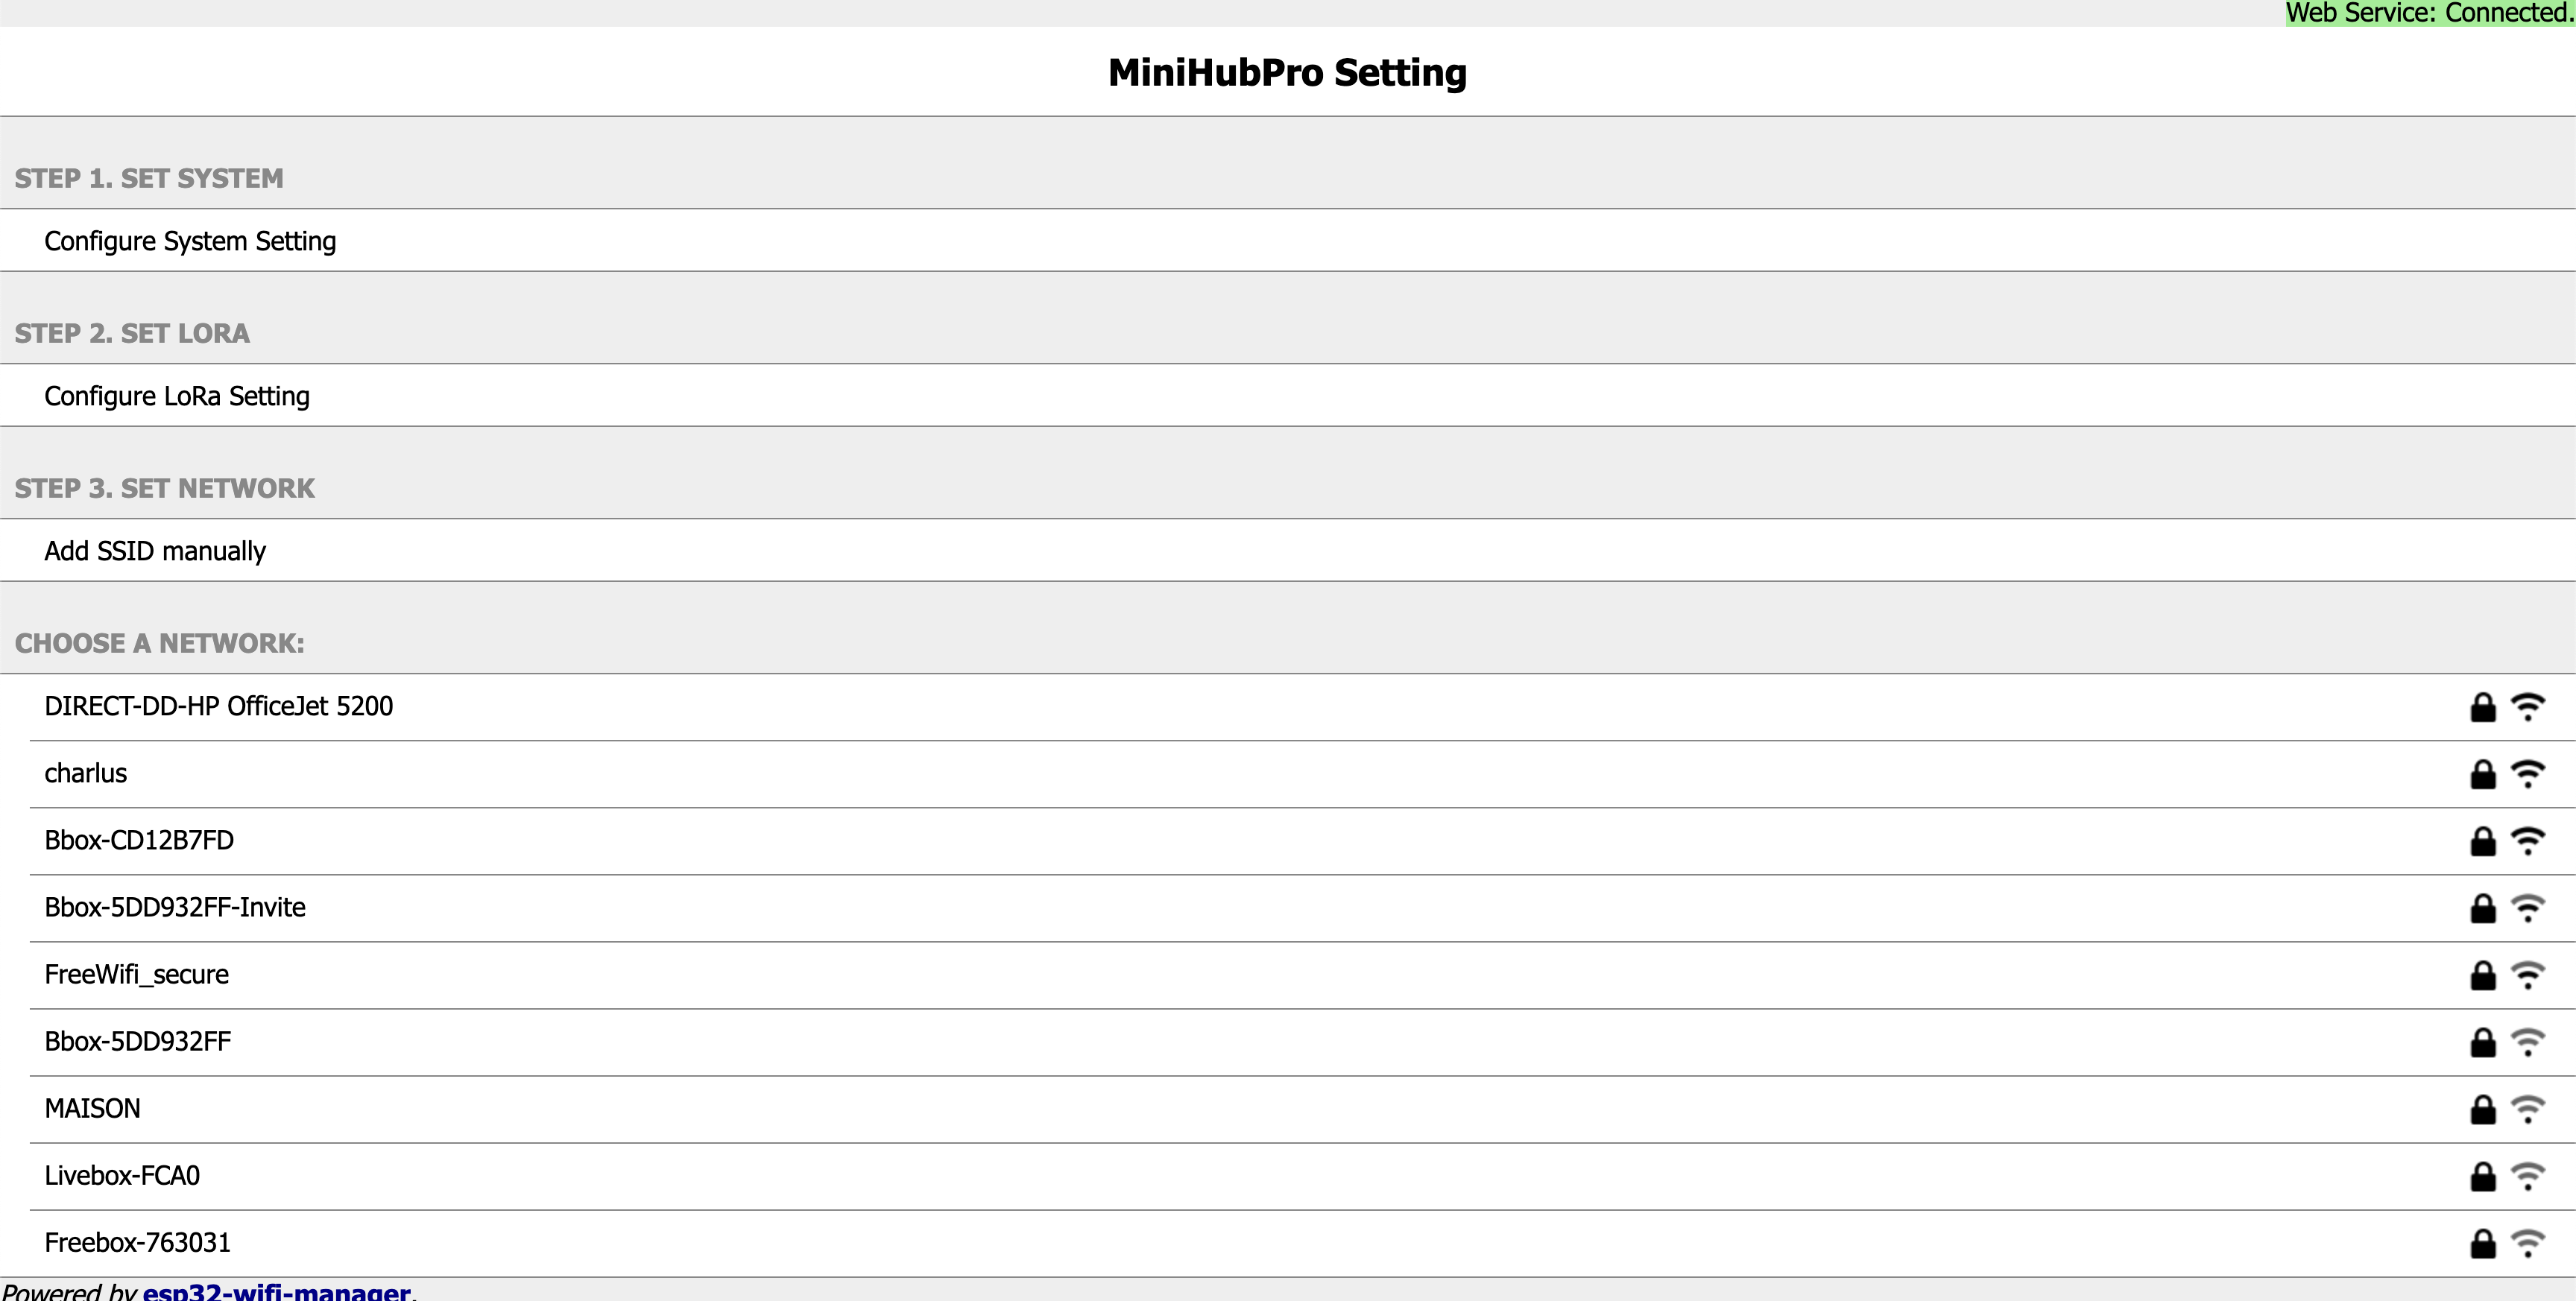Select Add SSID manually
2576x1301 pixels.
(x=155, y=551)
